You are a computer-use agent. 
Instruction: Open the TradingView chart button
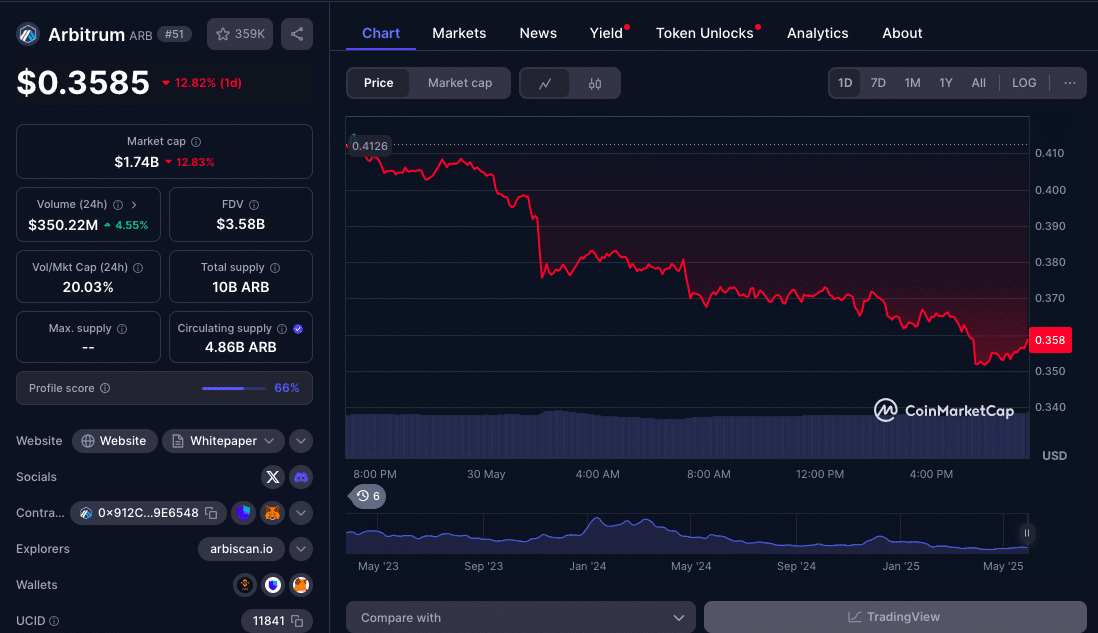tap(895, 617)
